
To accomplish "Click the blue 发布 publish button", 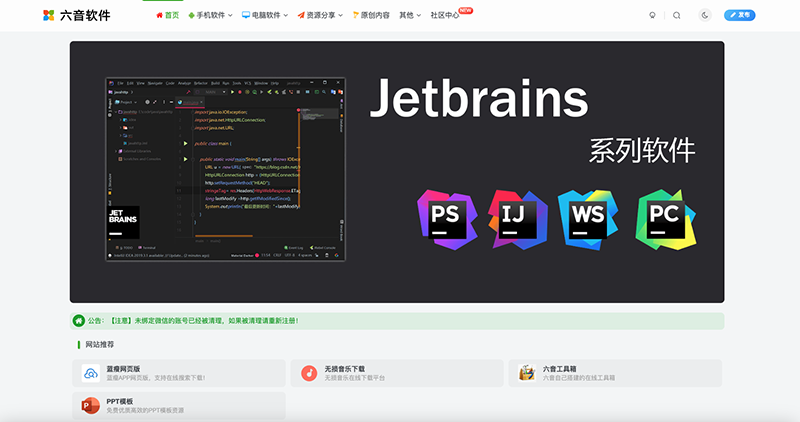I will click(739, 15).
